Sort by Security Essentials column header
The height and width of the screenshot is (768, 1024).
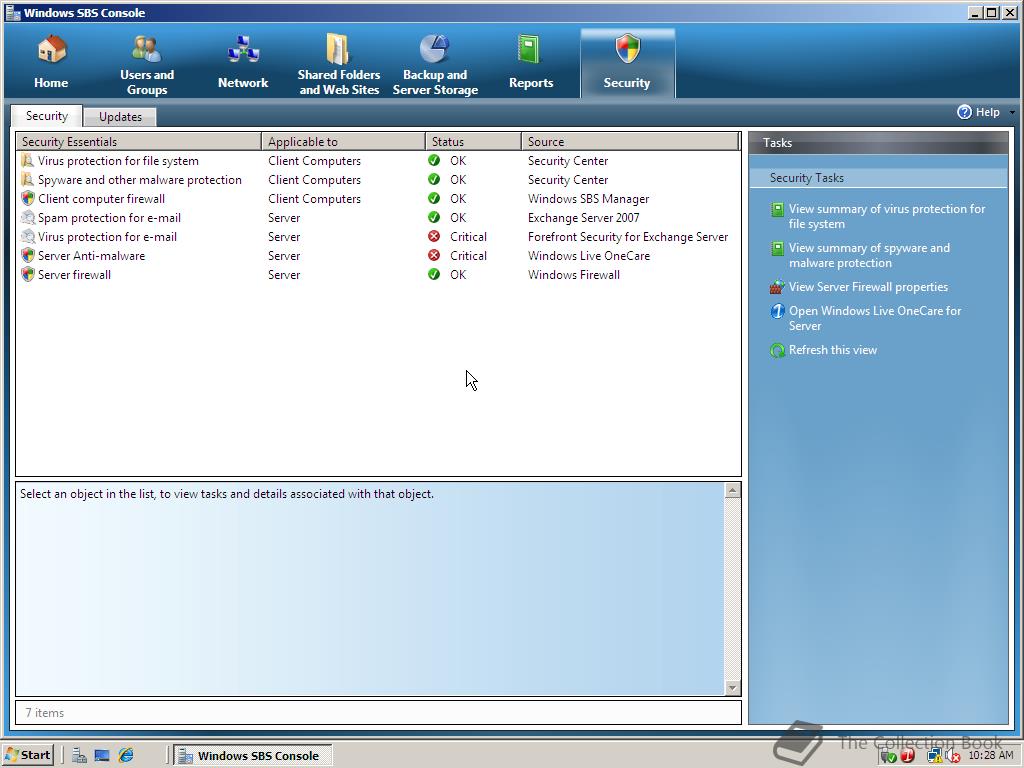pos(138,142)
